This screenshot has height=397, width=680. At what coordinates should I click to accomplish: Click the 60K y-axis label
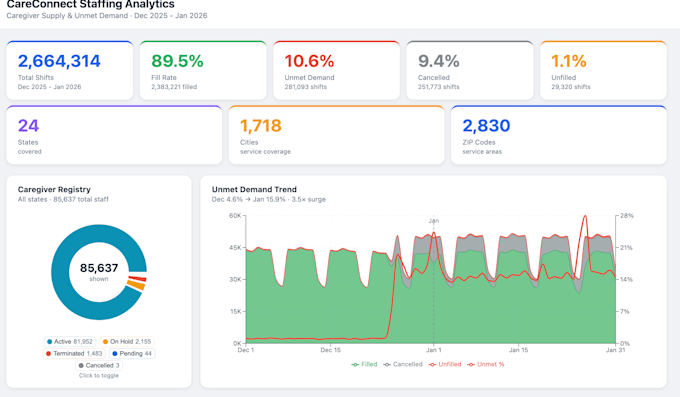tap(235, 216)
